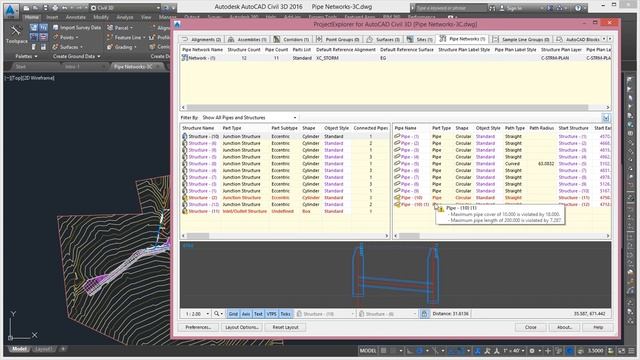This screenshot has width=640, height=360.
Task: Switch to Alignments tab in ProjectExplorer
Action: coord(201,40)
